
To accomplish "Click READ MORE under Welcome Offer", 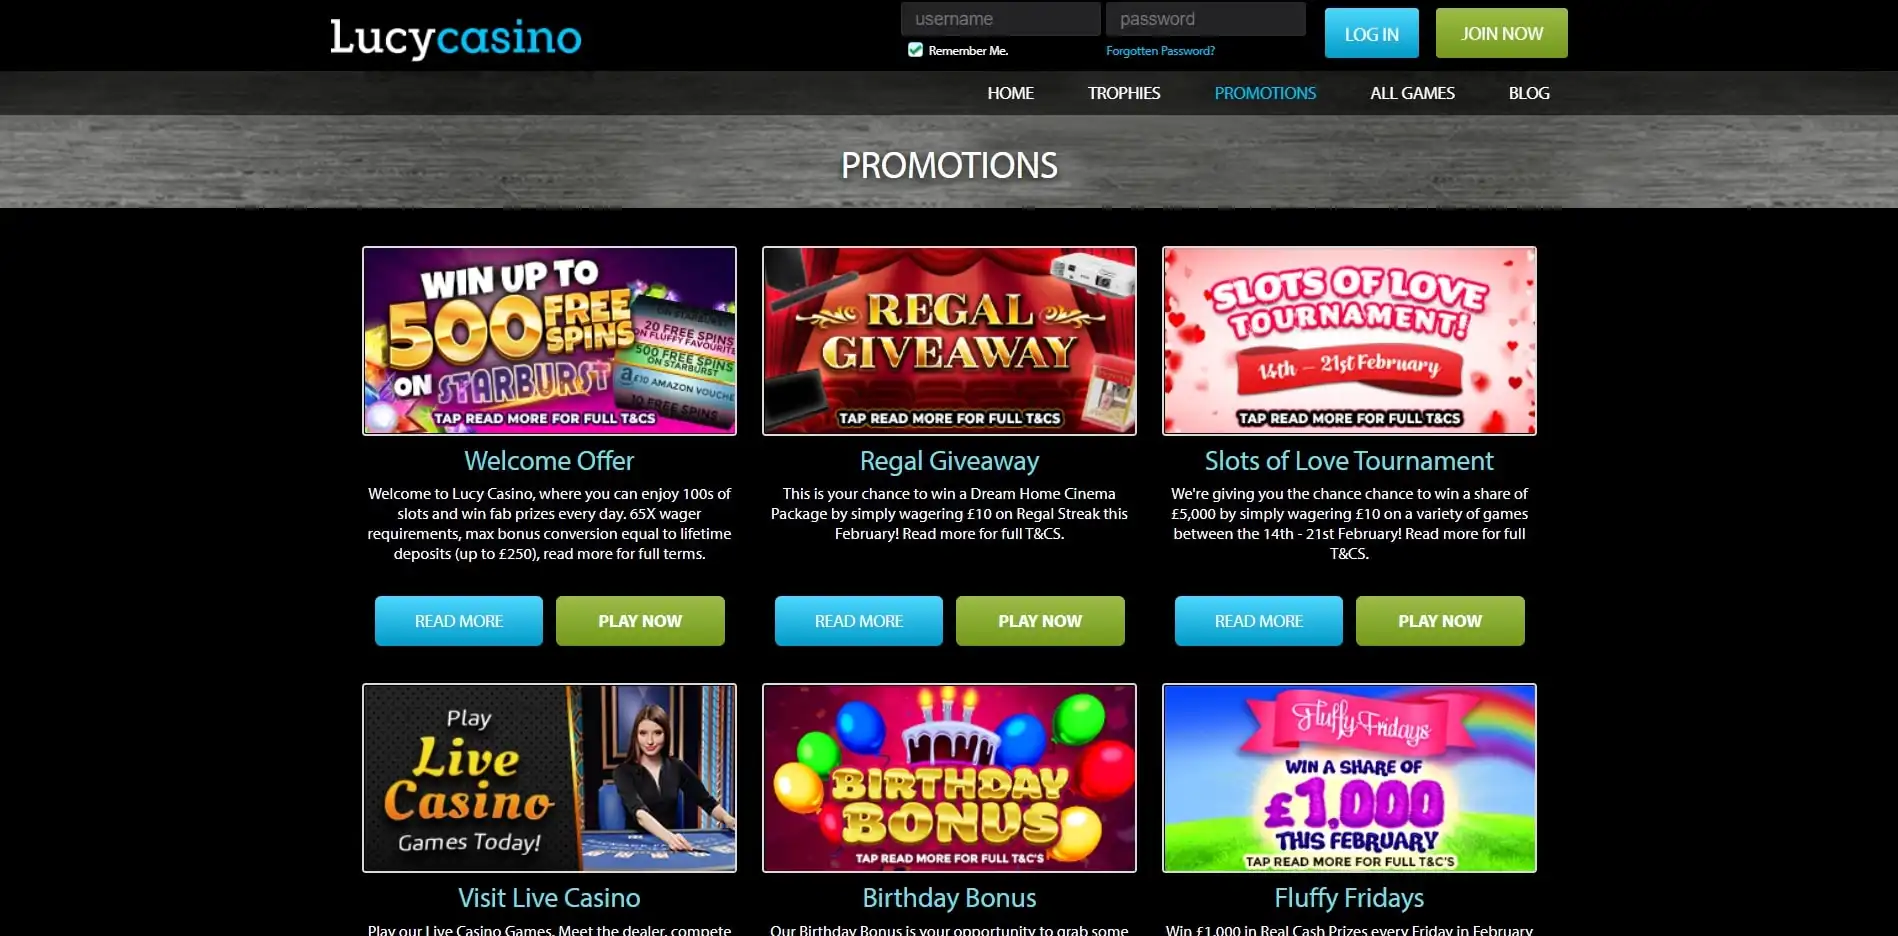I will (x=459, y=621).
